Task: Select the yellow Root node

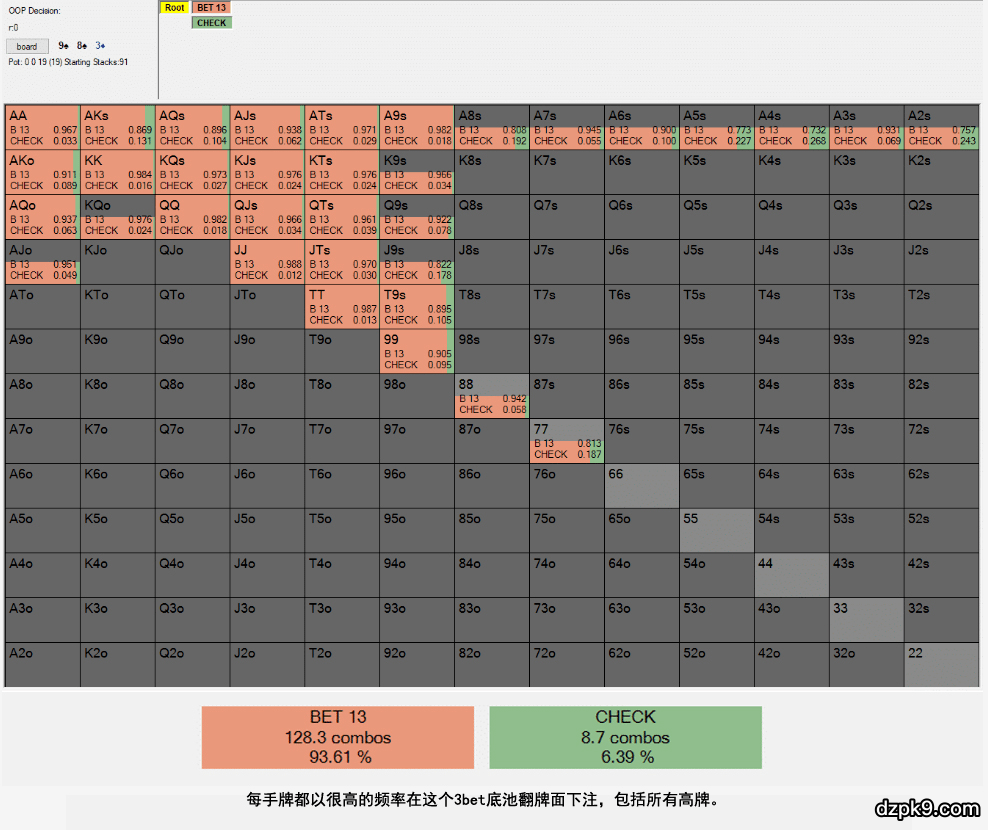Action: click(175, 7)
